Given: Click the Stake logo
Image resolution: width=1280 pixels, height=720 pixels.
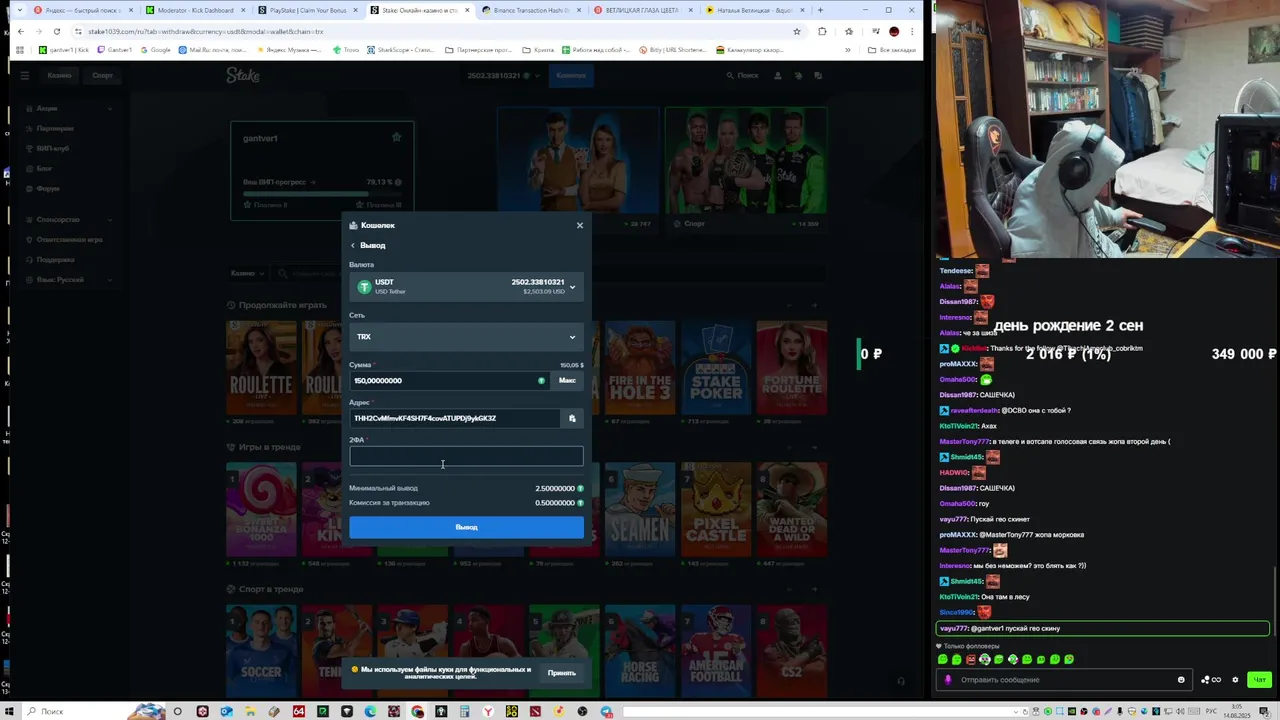Looking at the screenshot, I should click(x=242, y=75).
